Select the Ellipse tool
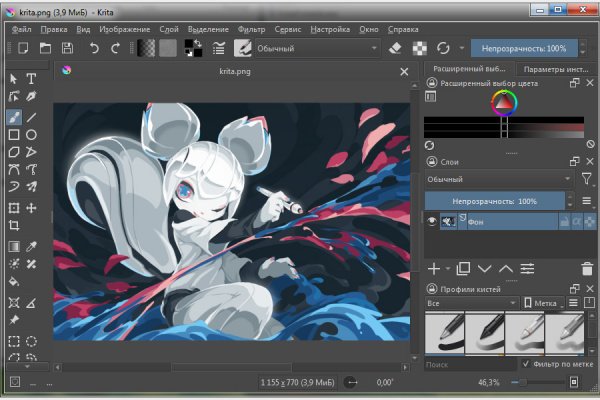Image resolution: width=600 pixels, height=400 pixels. click(31, 135)
